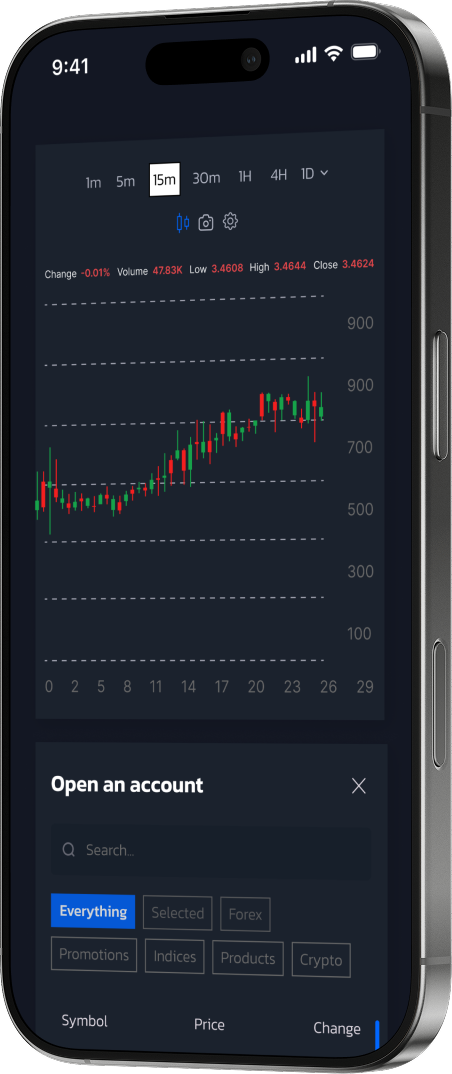Click the 29 time axis label
Image resolution: width=452 pixels, height=1074 pixels.
[x=365, y=687]
